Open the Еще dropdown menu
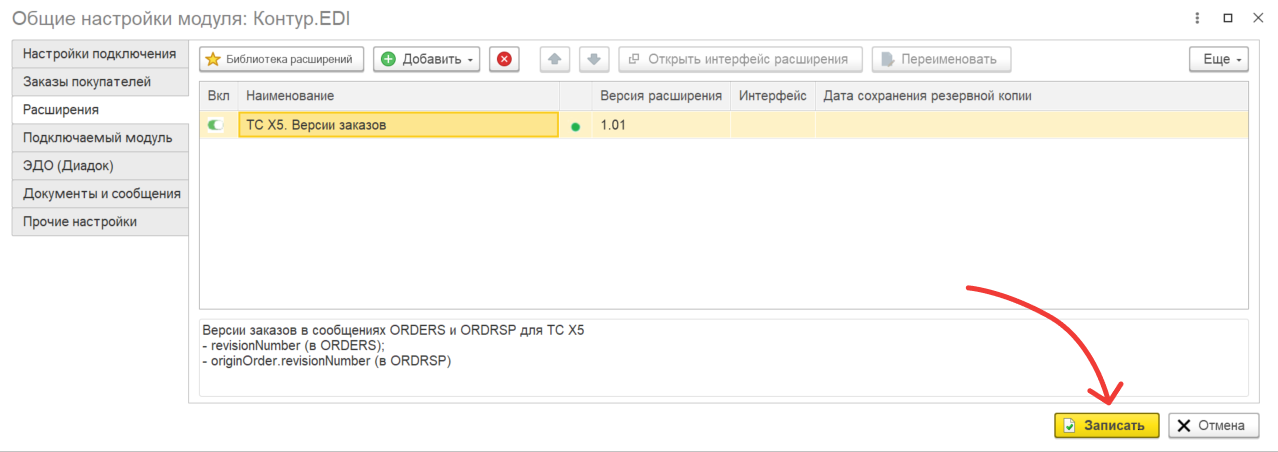The height and width of the screenshot is (452, 1278). (x=1219, y=59)
